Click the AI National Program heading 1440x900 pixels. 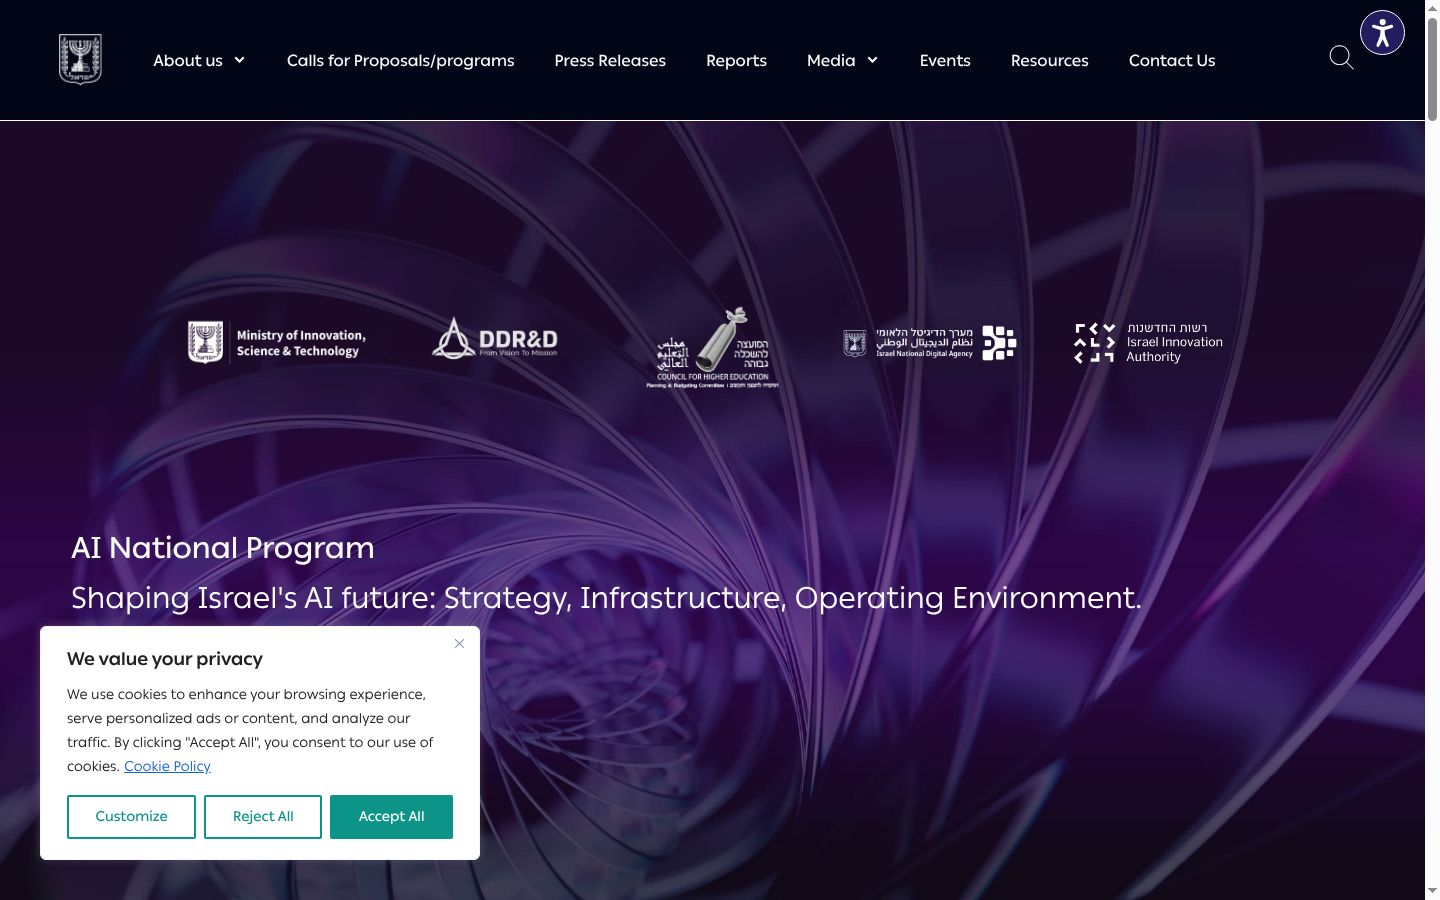(223, 548)
